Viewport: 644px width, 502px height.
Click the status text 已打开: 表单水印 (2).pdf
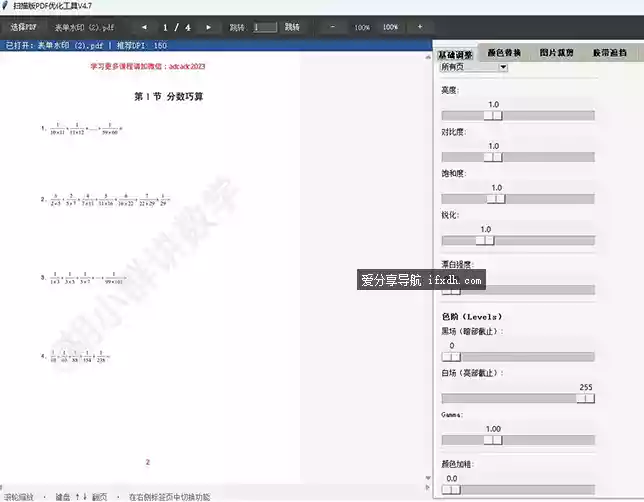pos(54,45)
